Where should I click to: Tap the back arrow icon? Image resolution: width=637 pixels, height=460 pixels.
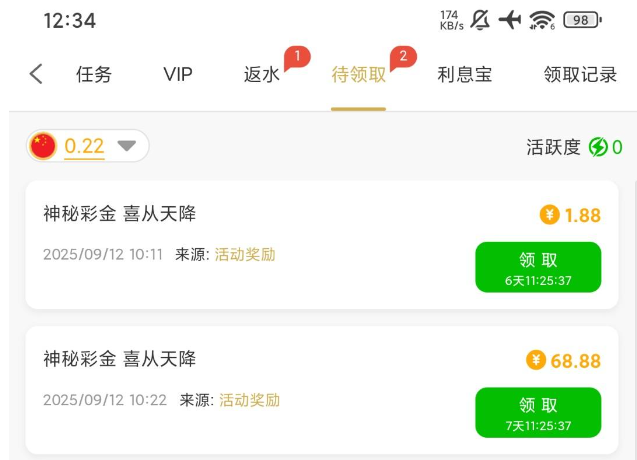[36, 74]
